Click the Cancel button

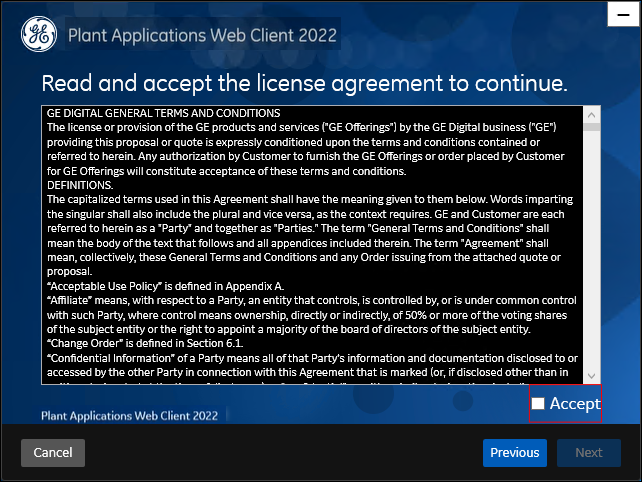pos(53,453)
